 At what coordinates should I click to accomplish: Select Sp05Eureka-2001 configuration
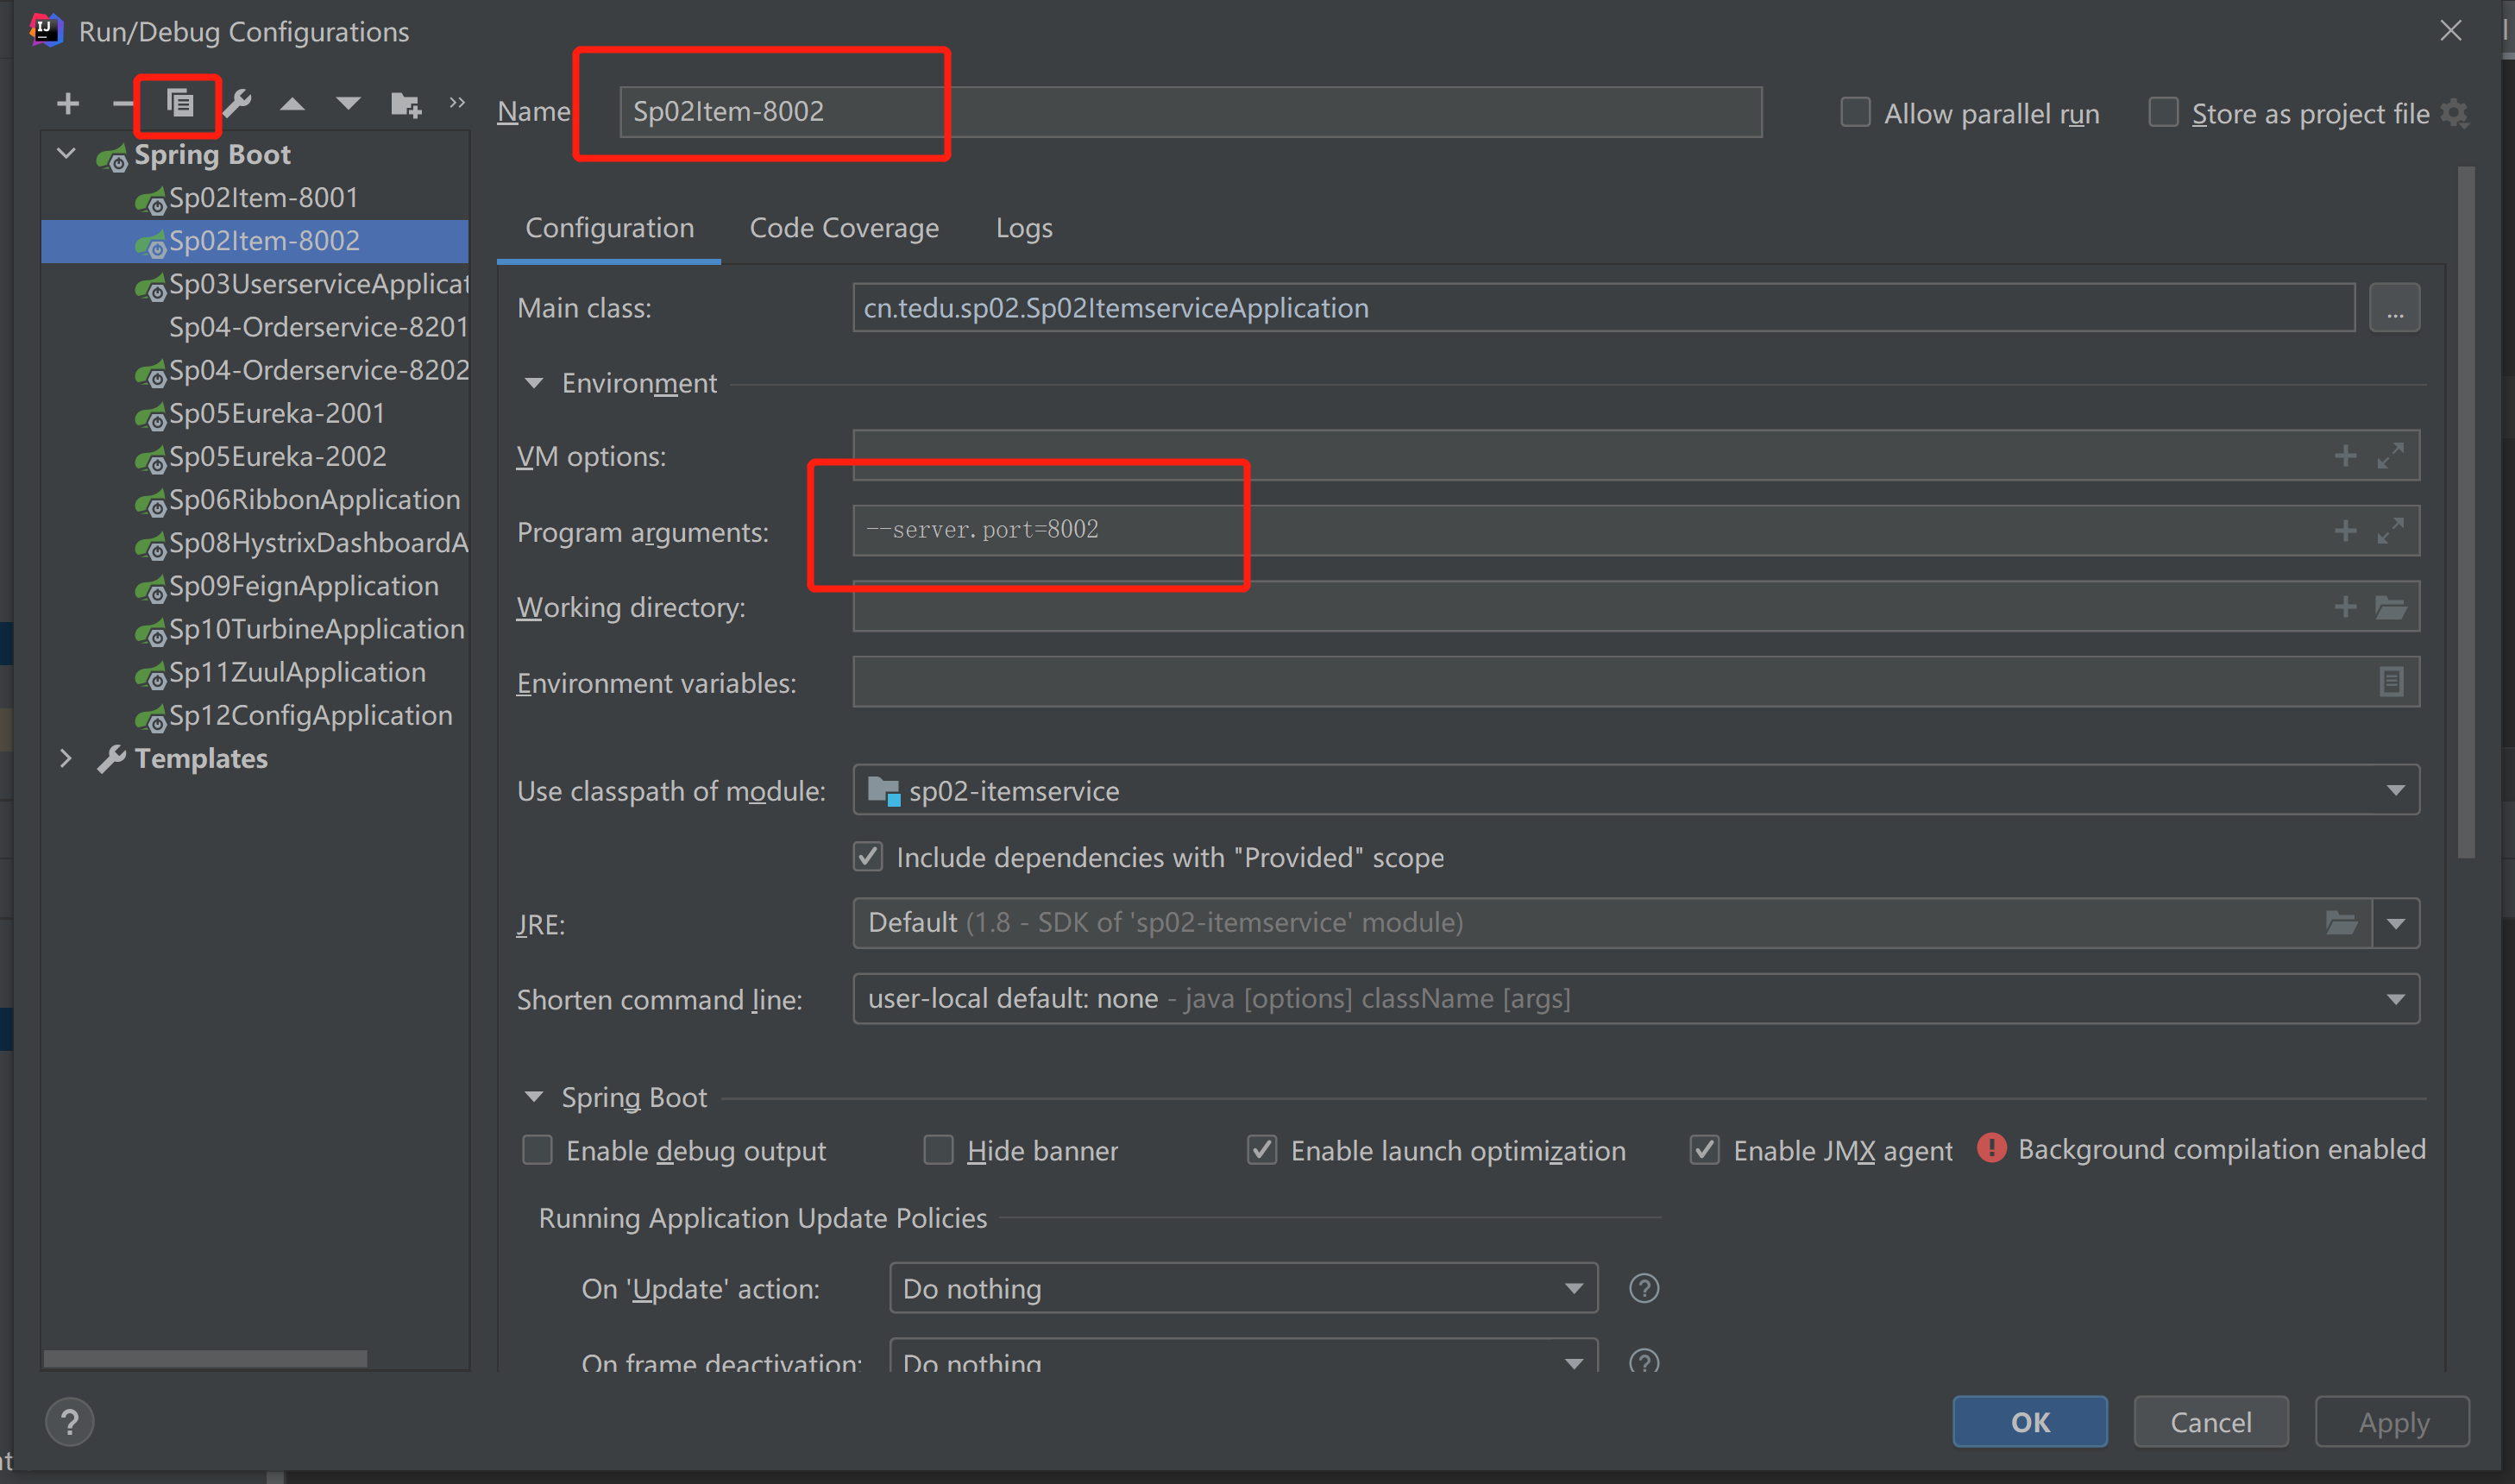pos(277,414)
